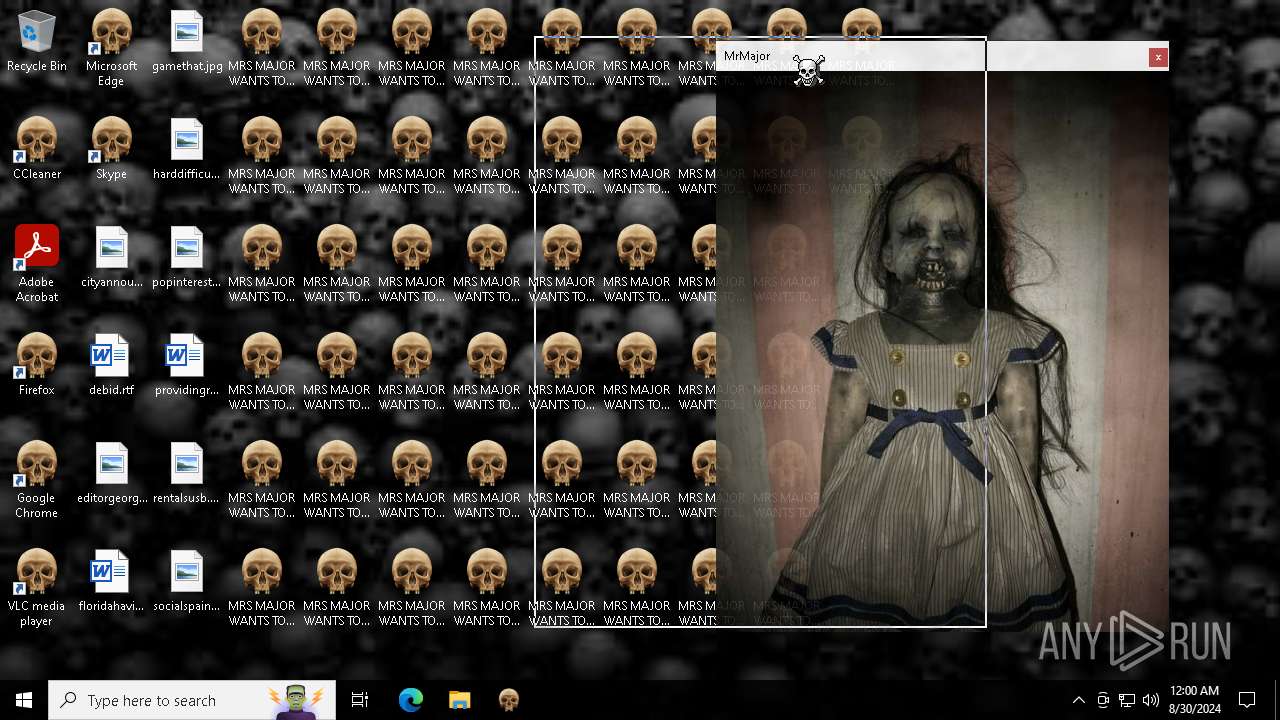Select the editorgeorg... image file

tap(111, 473)
